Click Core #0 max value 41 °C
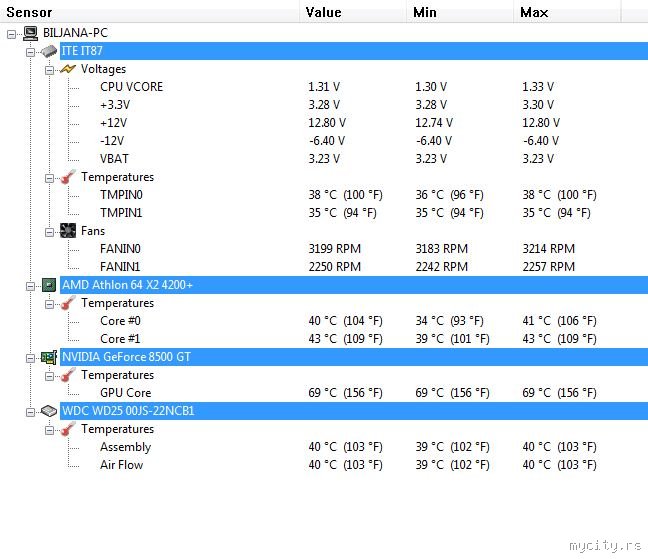This screenshot has width=648, height=559. coord(560,321)
